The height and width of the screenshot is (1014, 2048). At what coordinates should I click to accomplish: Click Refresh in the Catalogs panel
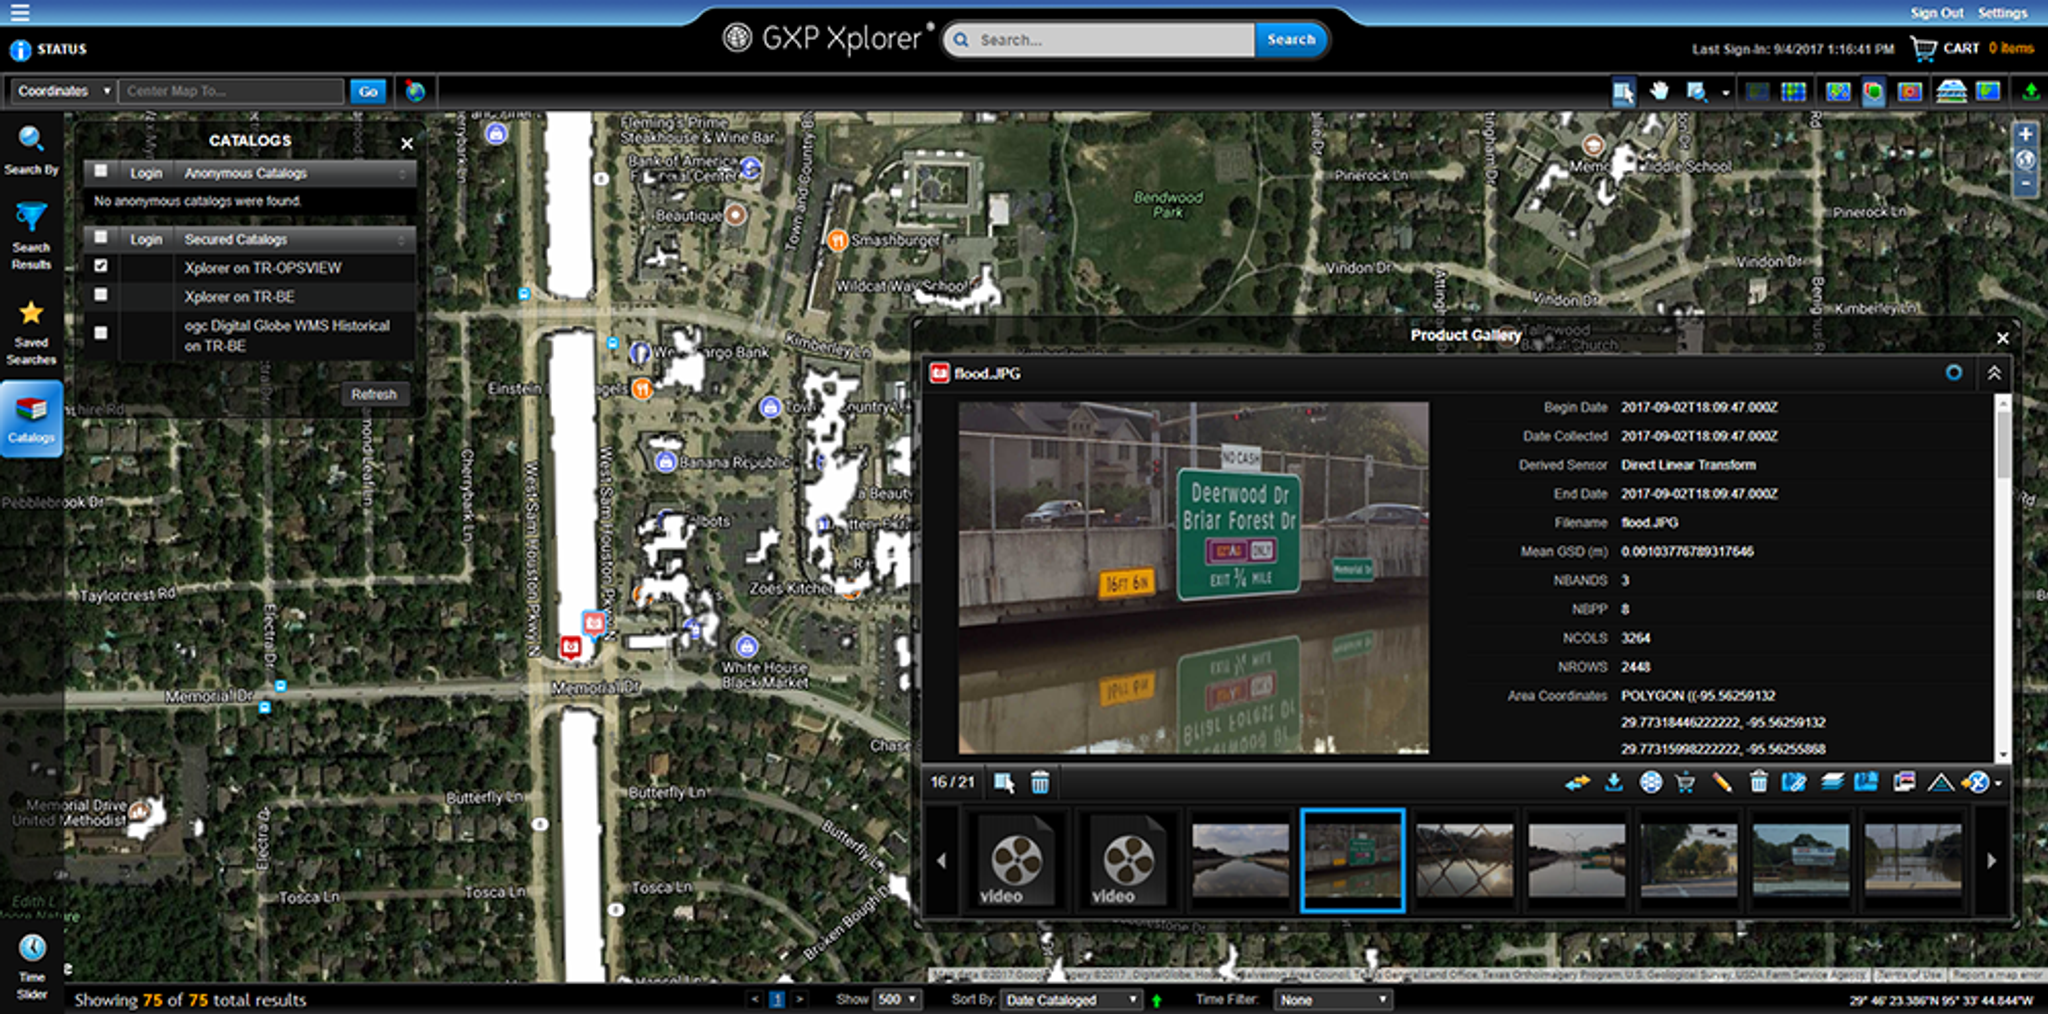[374, 394]
